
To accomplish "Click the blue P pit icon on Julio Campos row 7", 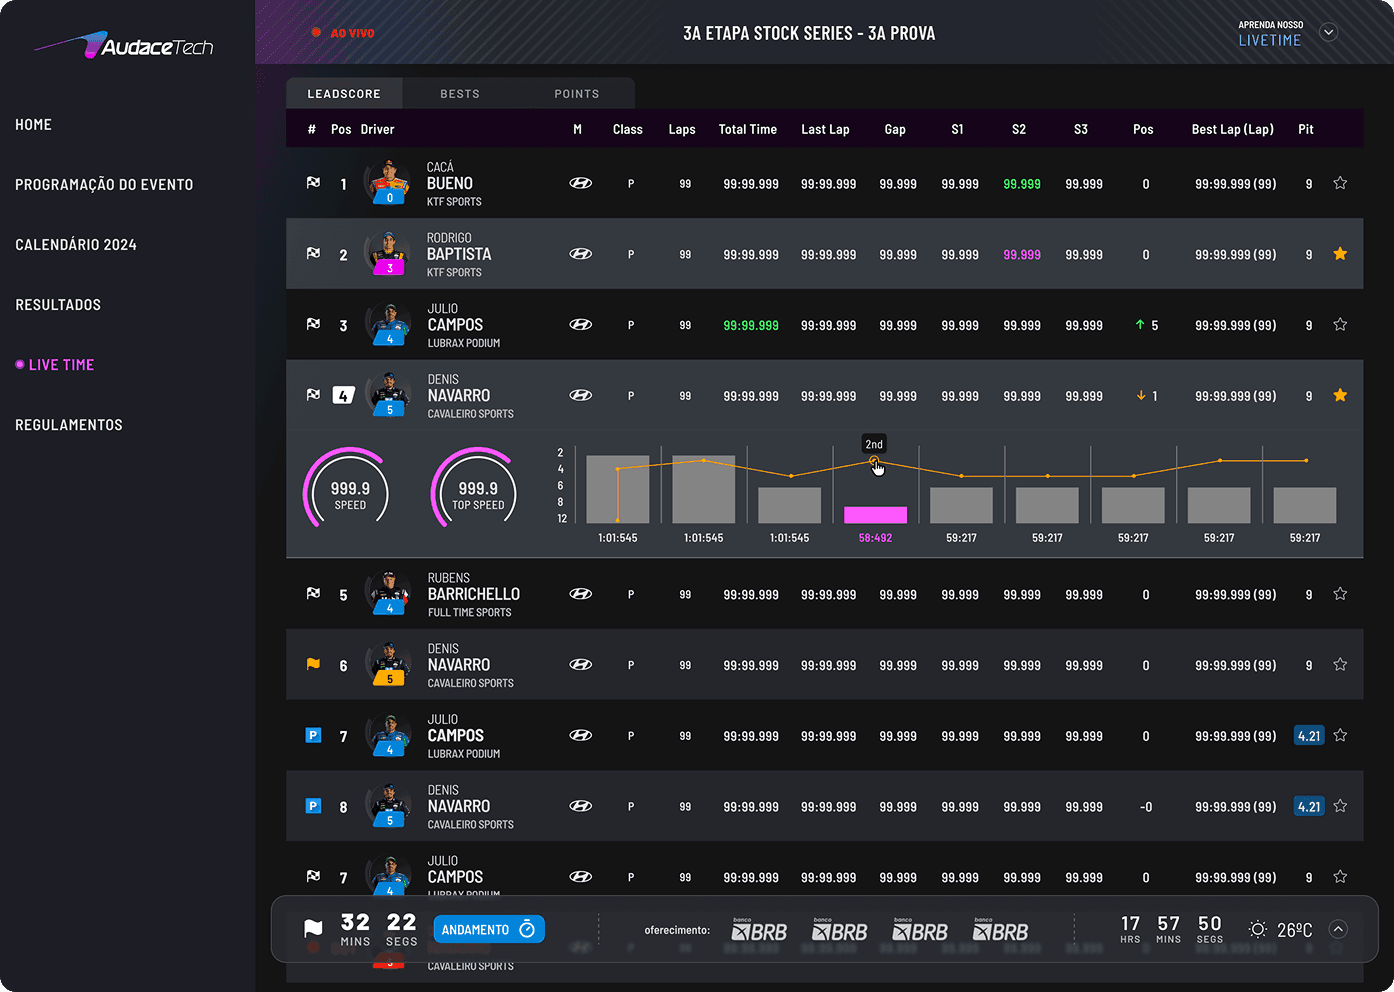I will pyautogui.click(x=313, y=735).
